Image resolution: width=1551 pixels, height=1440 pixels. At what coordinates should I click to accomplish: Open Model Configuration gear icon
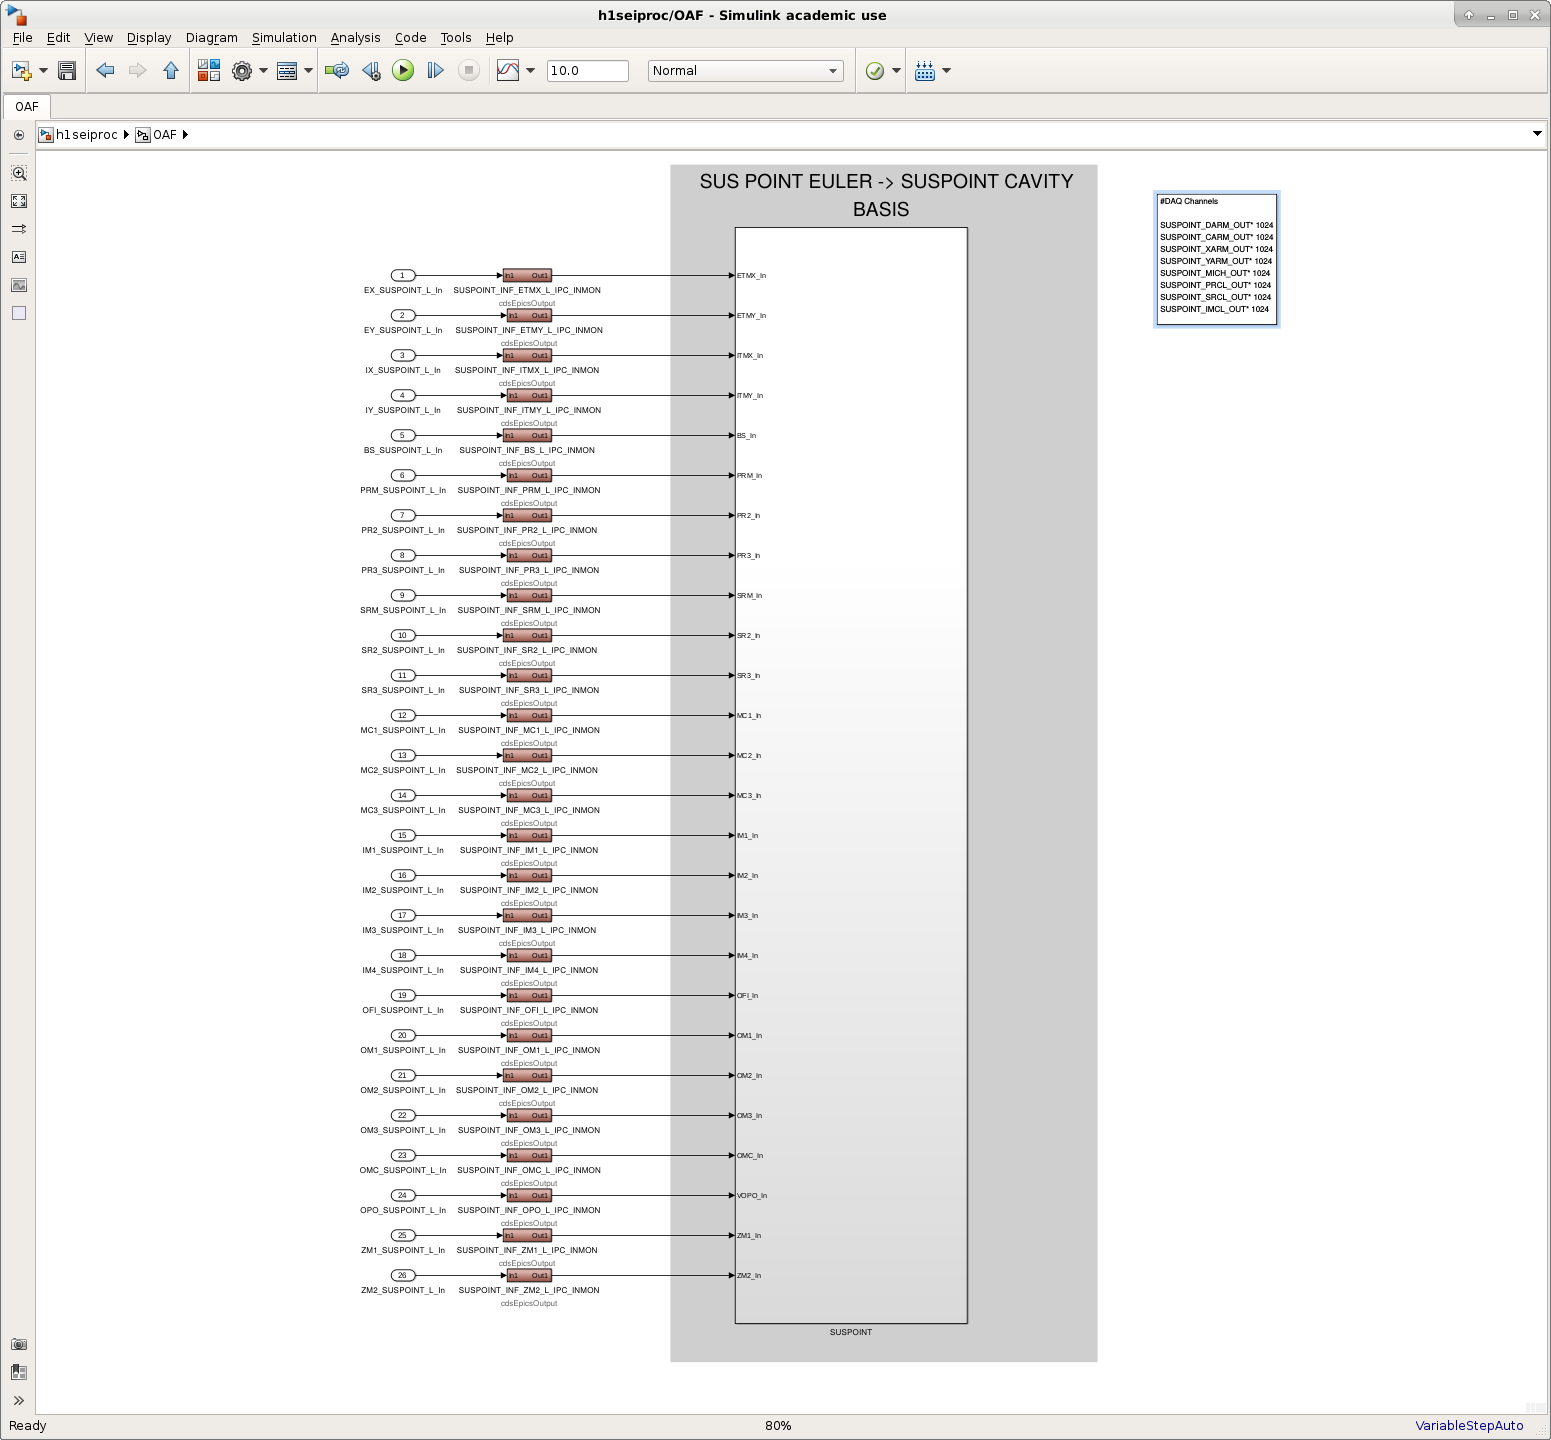(242, 71)
